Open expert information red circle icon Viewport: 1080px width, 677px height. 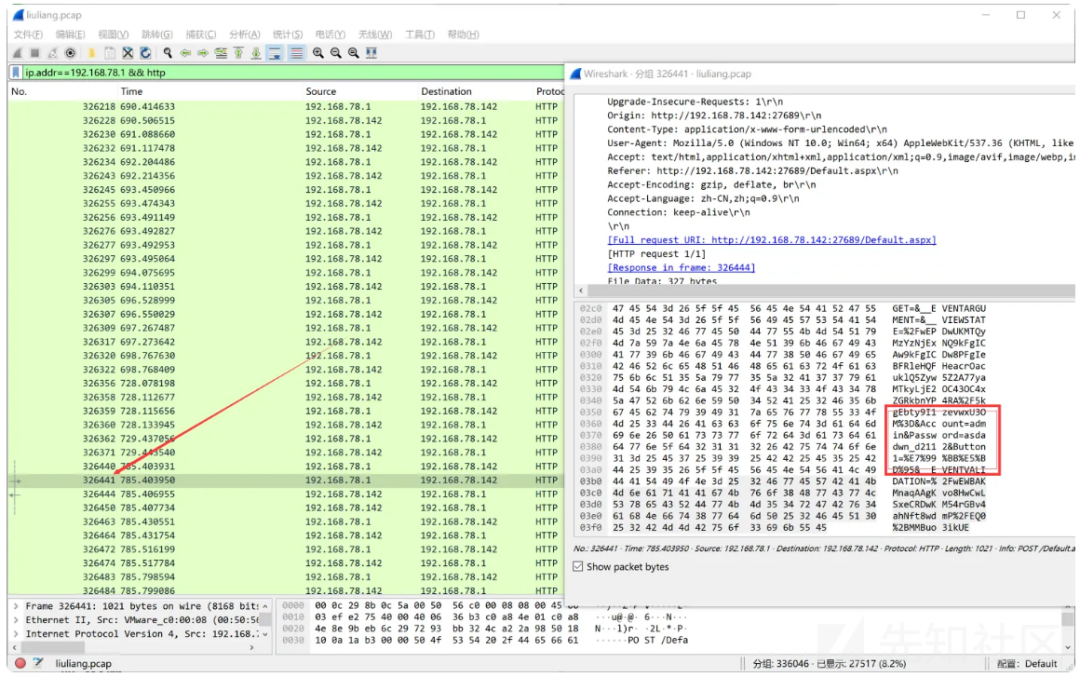coord(21,663)
